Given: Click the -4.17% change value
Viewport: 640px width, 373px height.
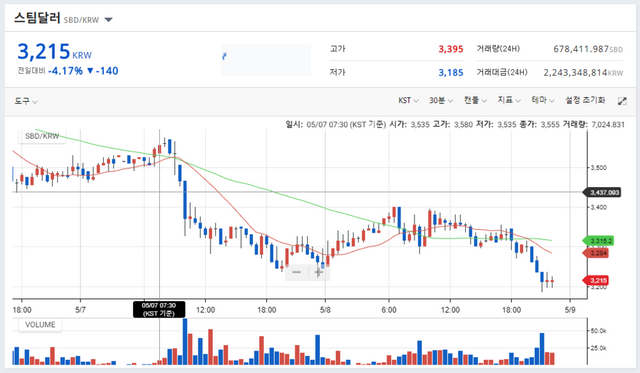Looking at the screenshot, I should (x=65, y=71).
